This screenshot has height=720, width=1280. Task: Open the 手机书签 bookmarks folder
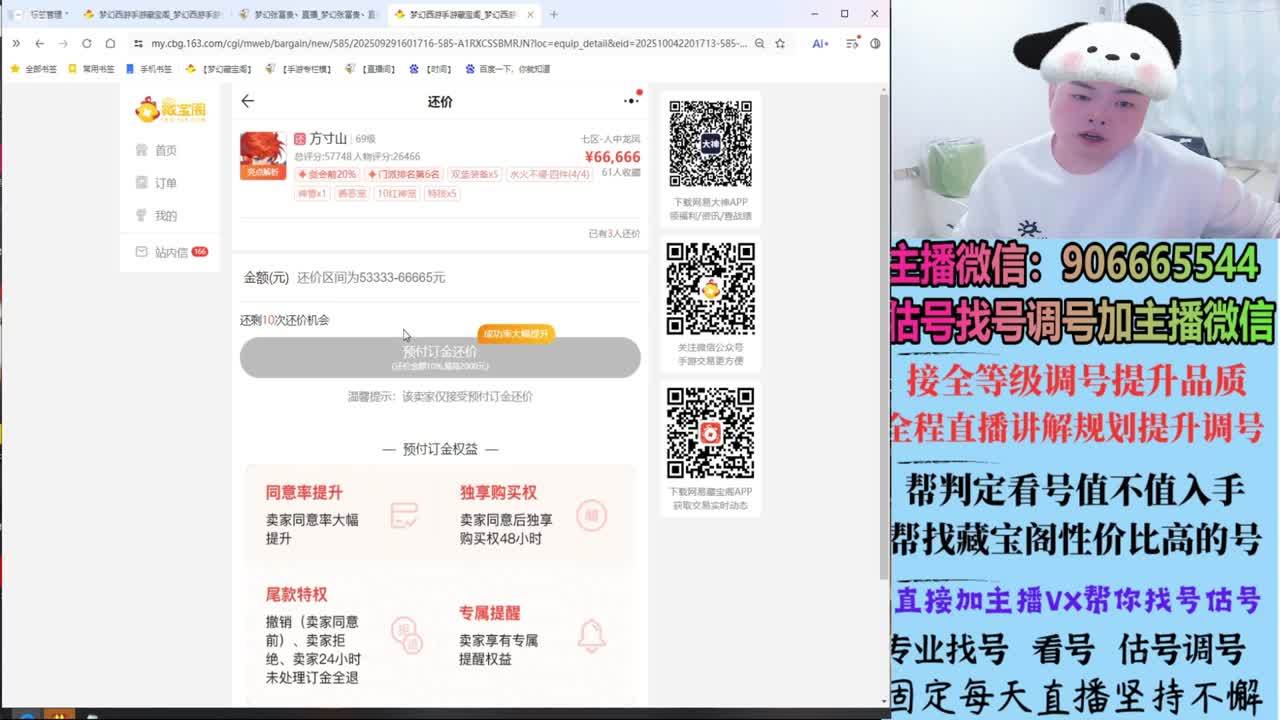[149, 69]
